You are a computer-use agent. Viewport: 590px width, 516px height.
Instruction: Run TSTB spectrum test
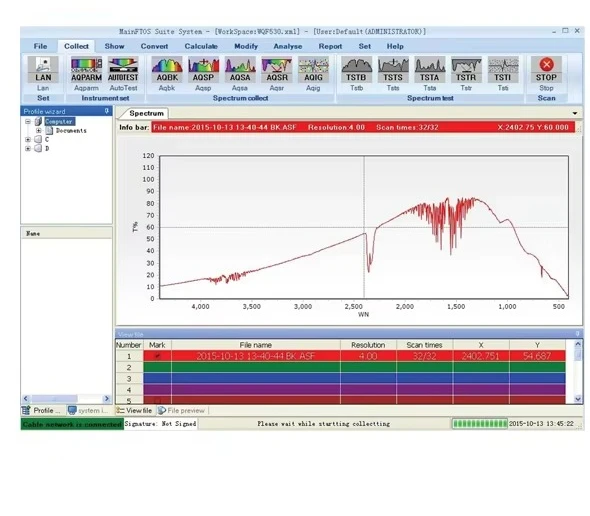click(356, 69)
